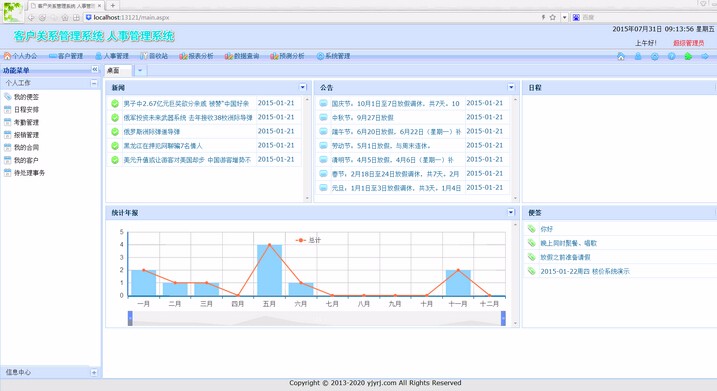Viewport: 717px width, 391px height.
Task: Click green check icon of 俄罗斯洲际弹道导弹 row
Action: [115, 132]
